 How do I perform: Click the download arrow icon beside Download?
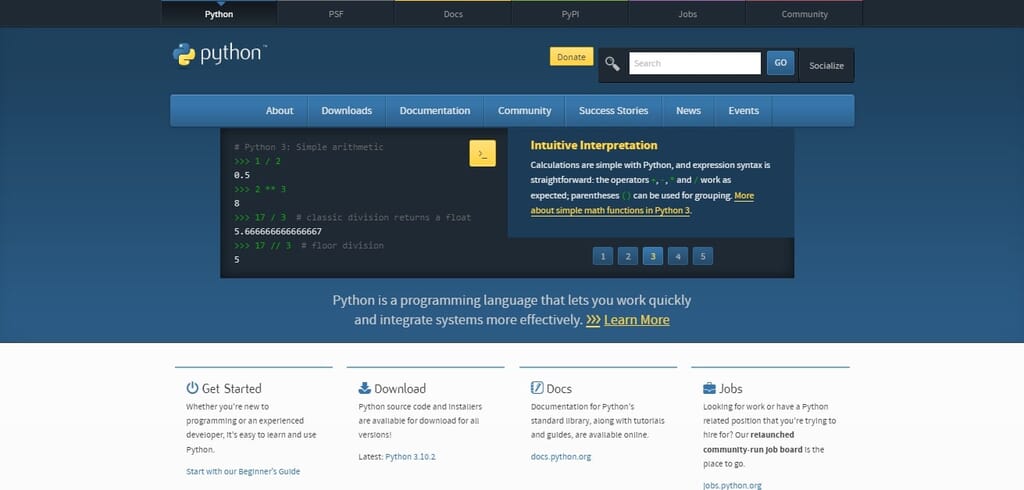coord(364,388)
